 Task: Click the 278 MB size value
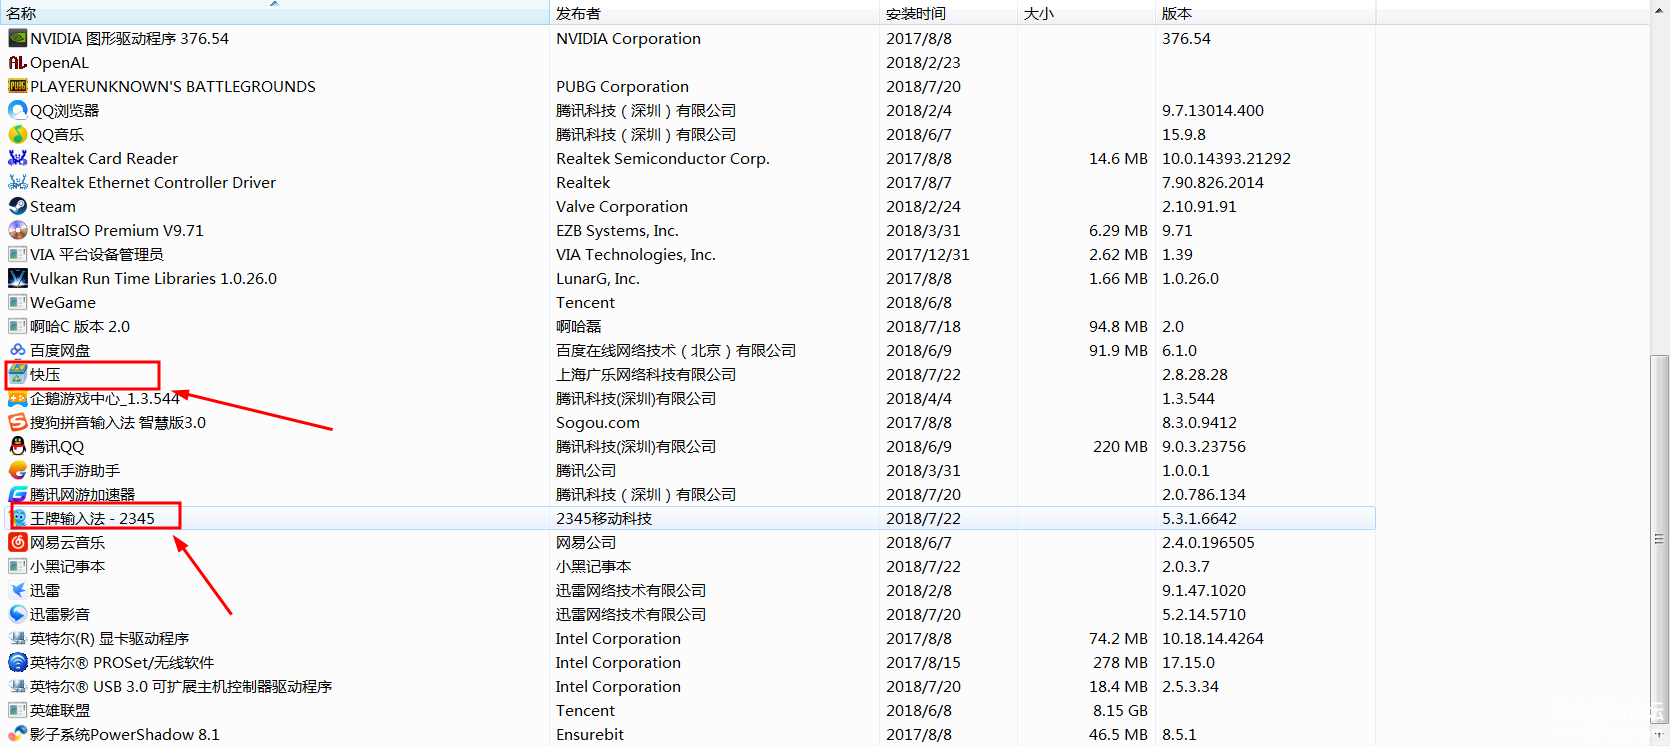pos(1120,662)
